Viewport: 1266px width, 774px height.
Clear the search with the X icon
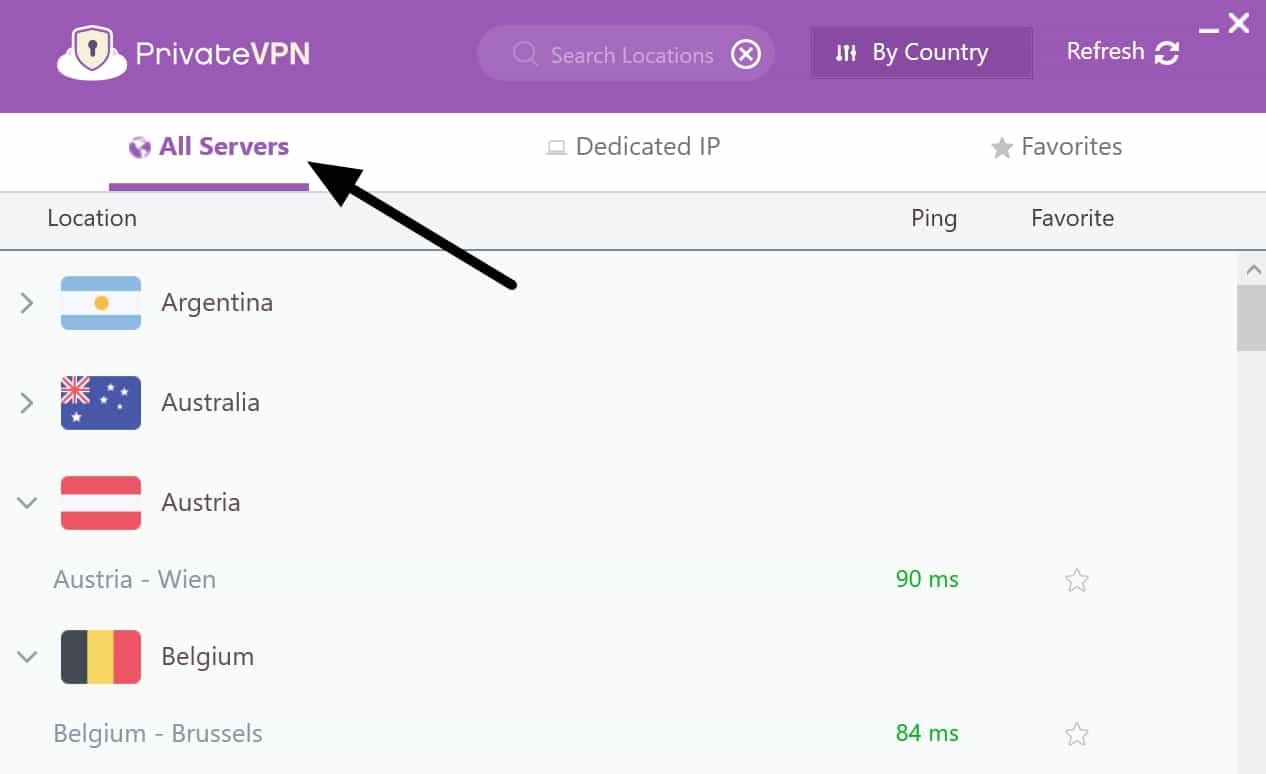[x=746, y=54]
